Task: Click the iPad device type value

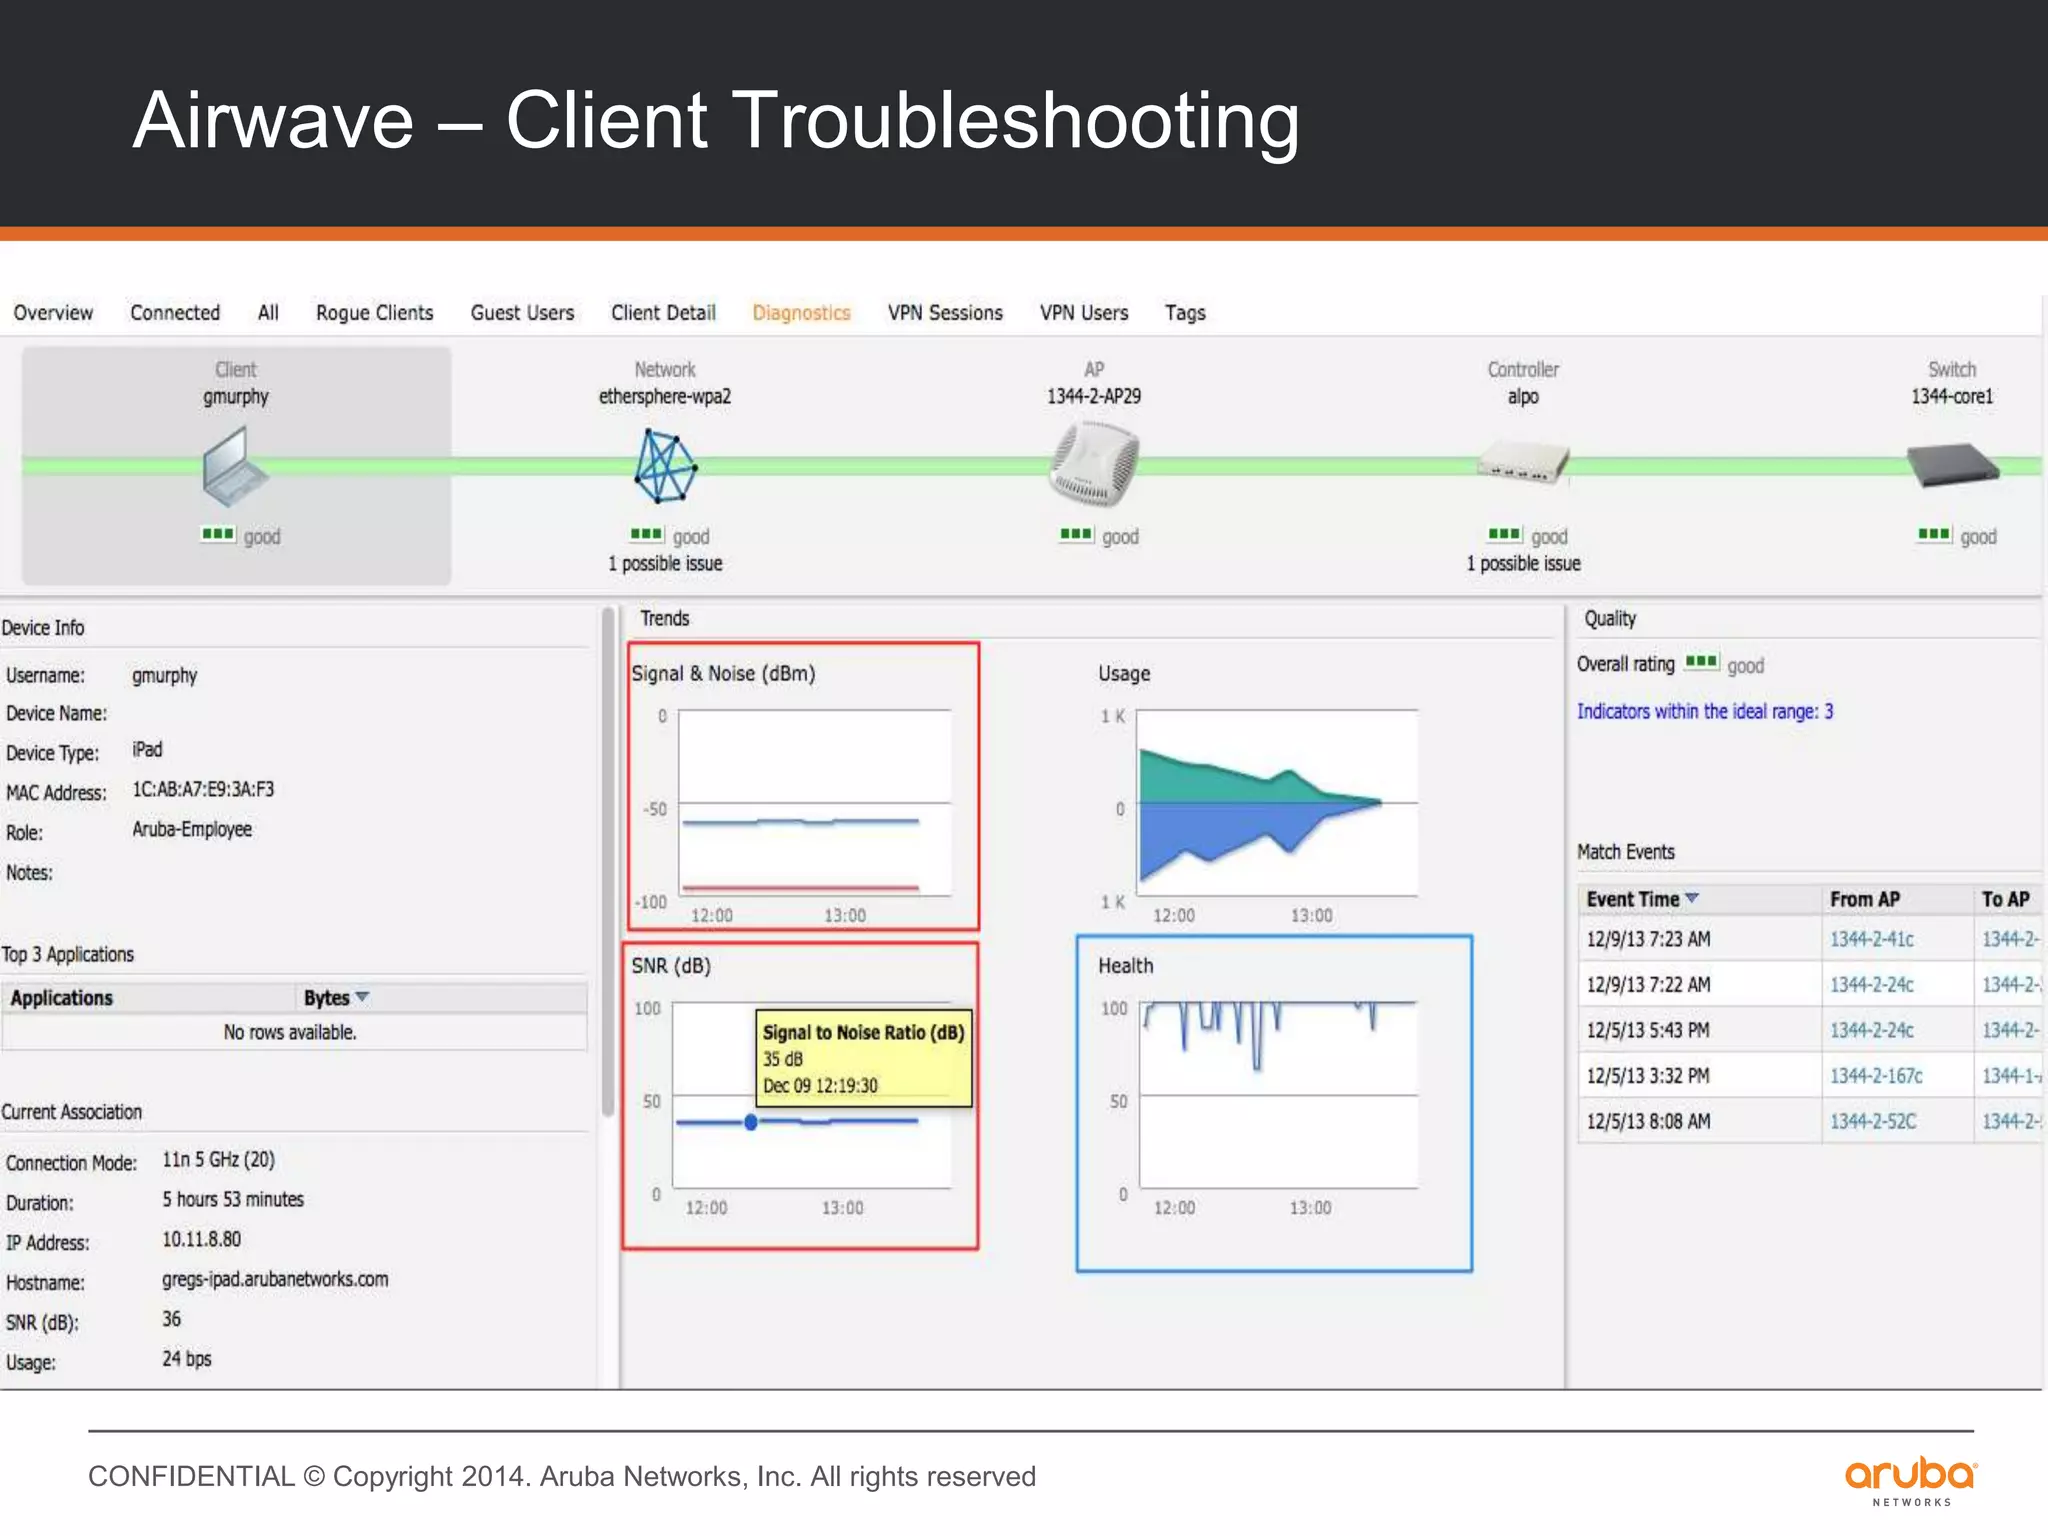Action: 147,750
